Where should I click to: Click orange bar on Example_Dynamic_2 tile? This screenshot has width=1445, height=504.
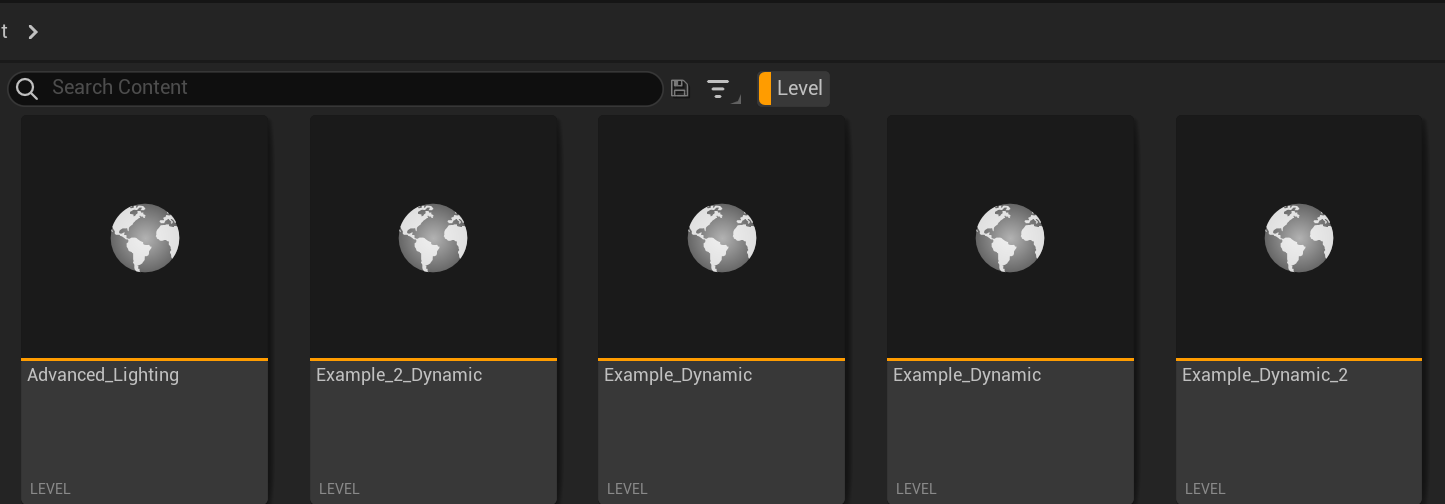click(x=1299, y=358)
